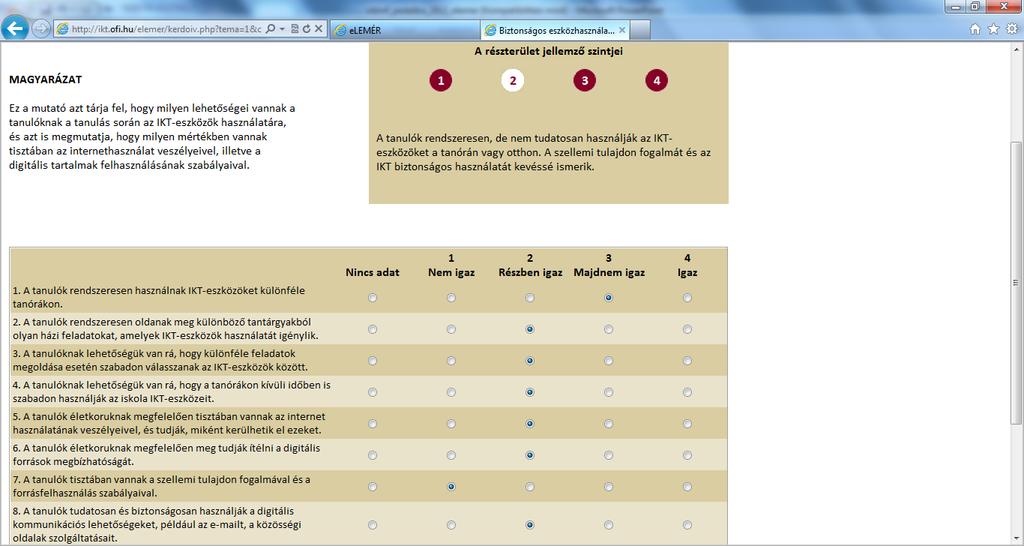Choose Nincs adat for question 1
Image resolution: width=1024 pixels, height=546 pixels.
point(372,298)
